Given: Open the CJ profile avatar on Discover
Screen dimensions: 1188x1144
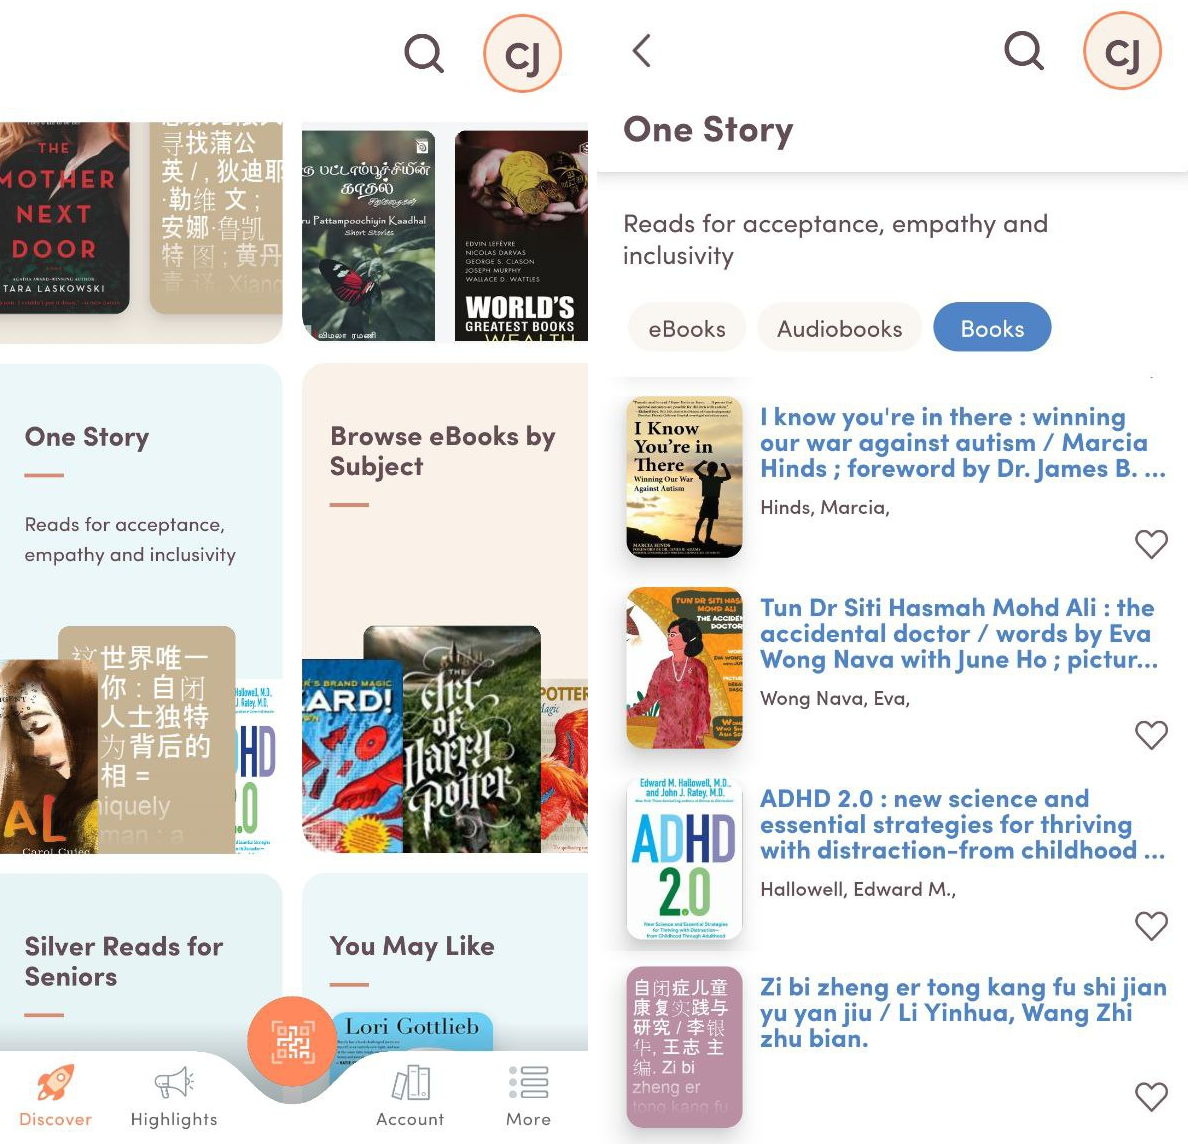Looking at the screenshot, I should (x=522, y=55).
